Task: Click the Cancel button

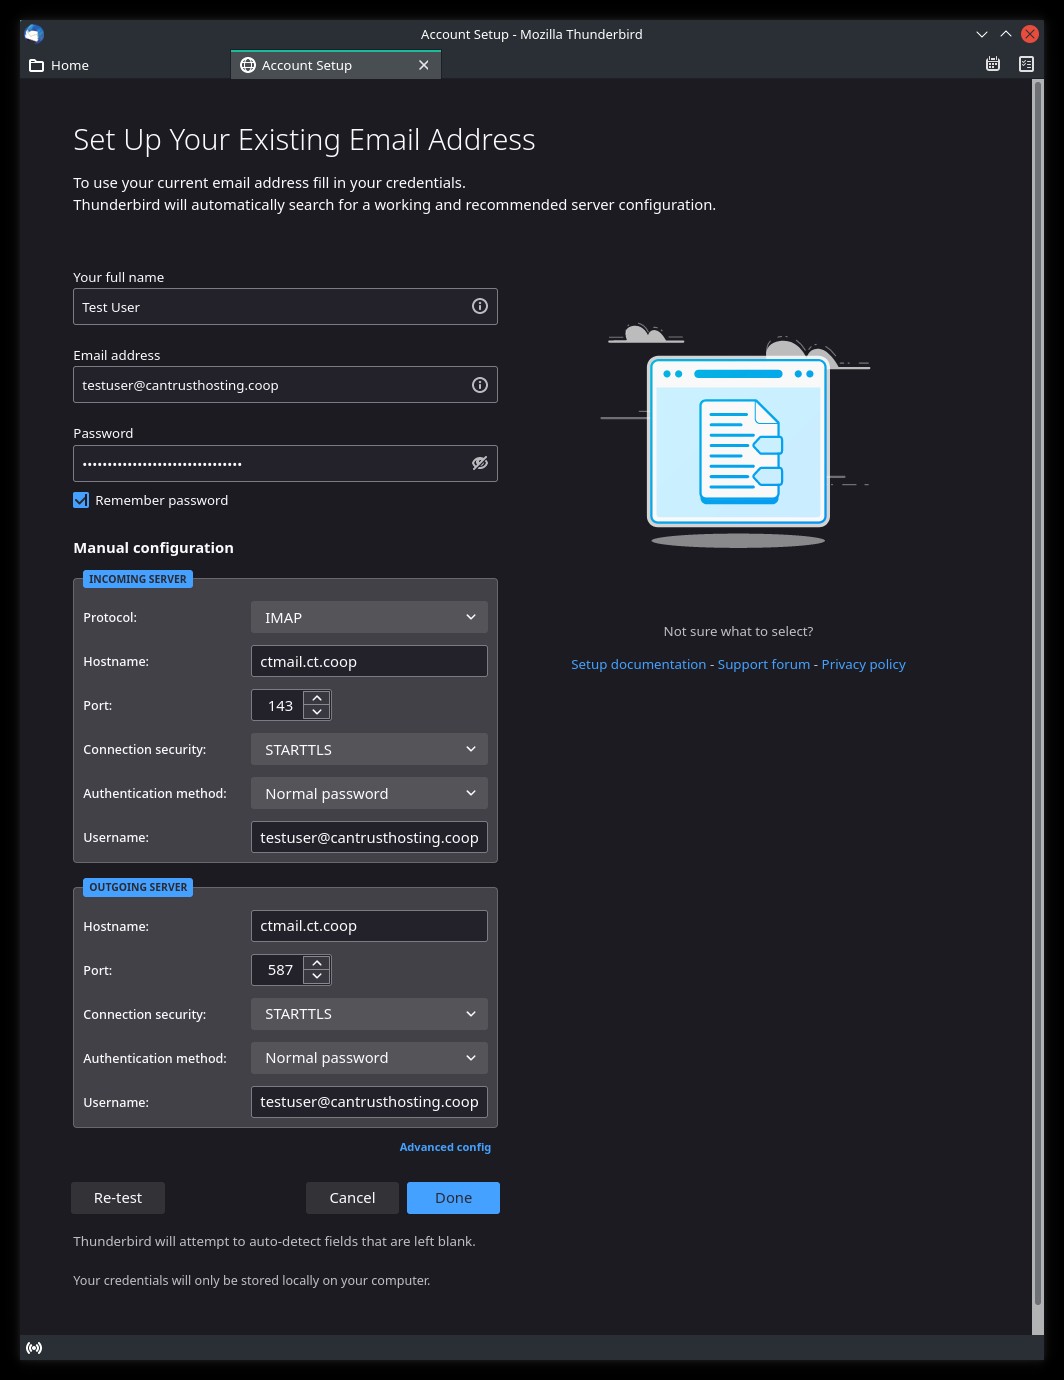Action: pyautogui.click(x=353, y=1198)
